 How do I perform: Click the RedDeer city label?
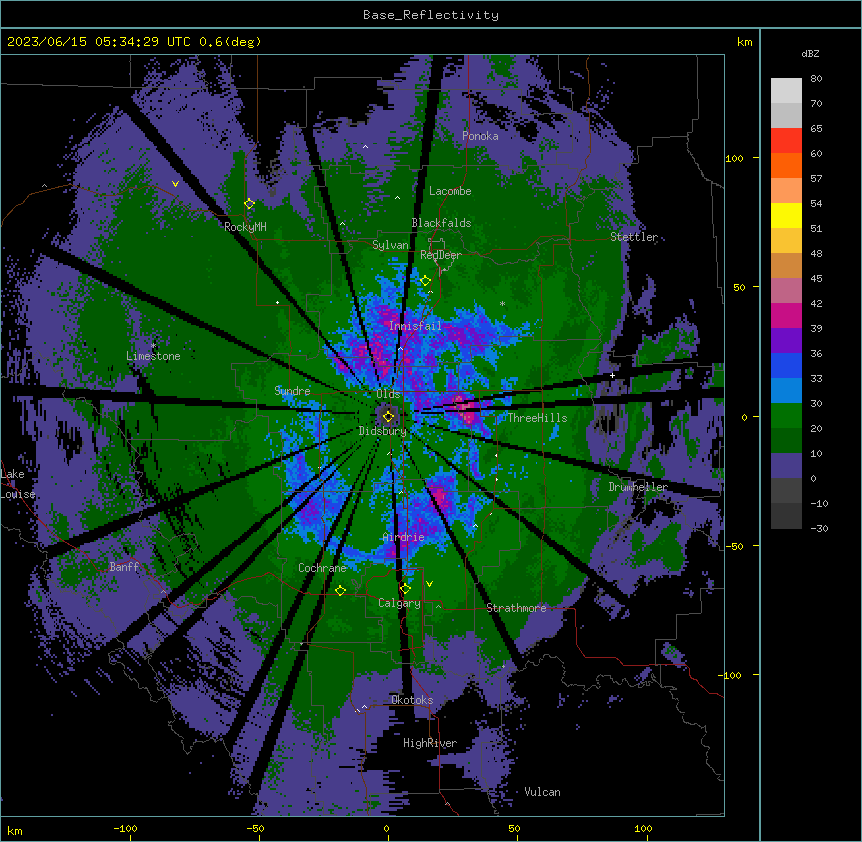click(x=441, y=255)
